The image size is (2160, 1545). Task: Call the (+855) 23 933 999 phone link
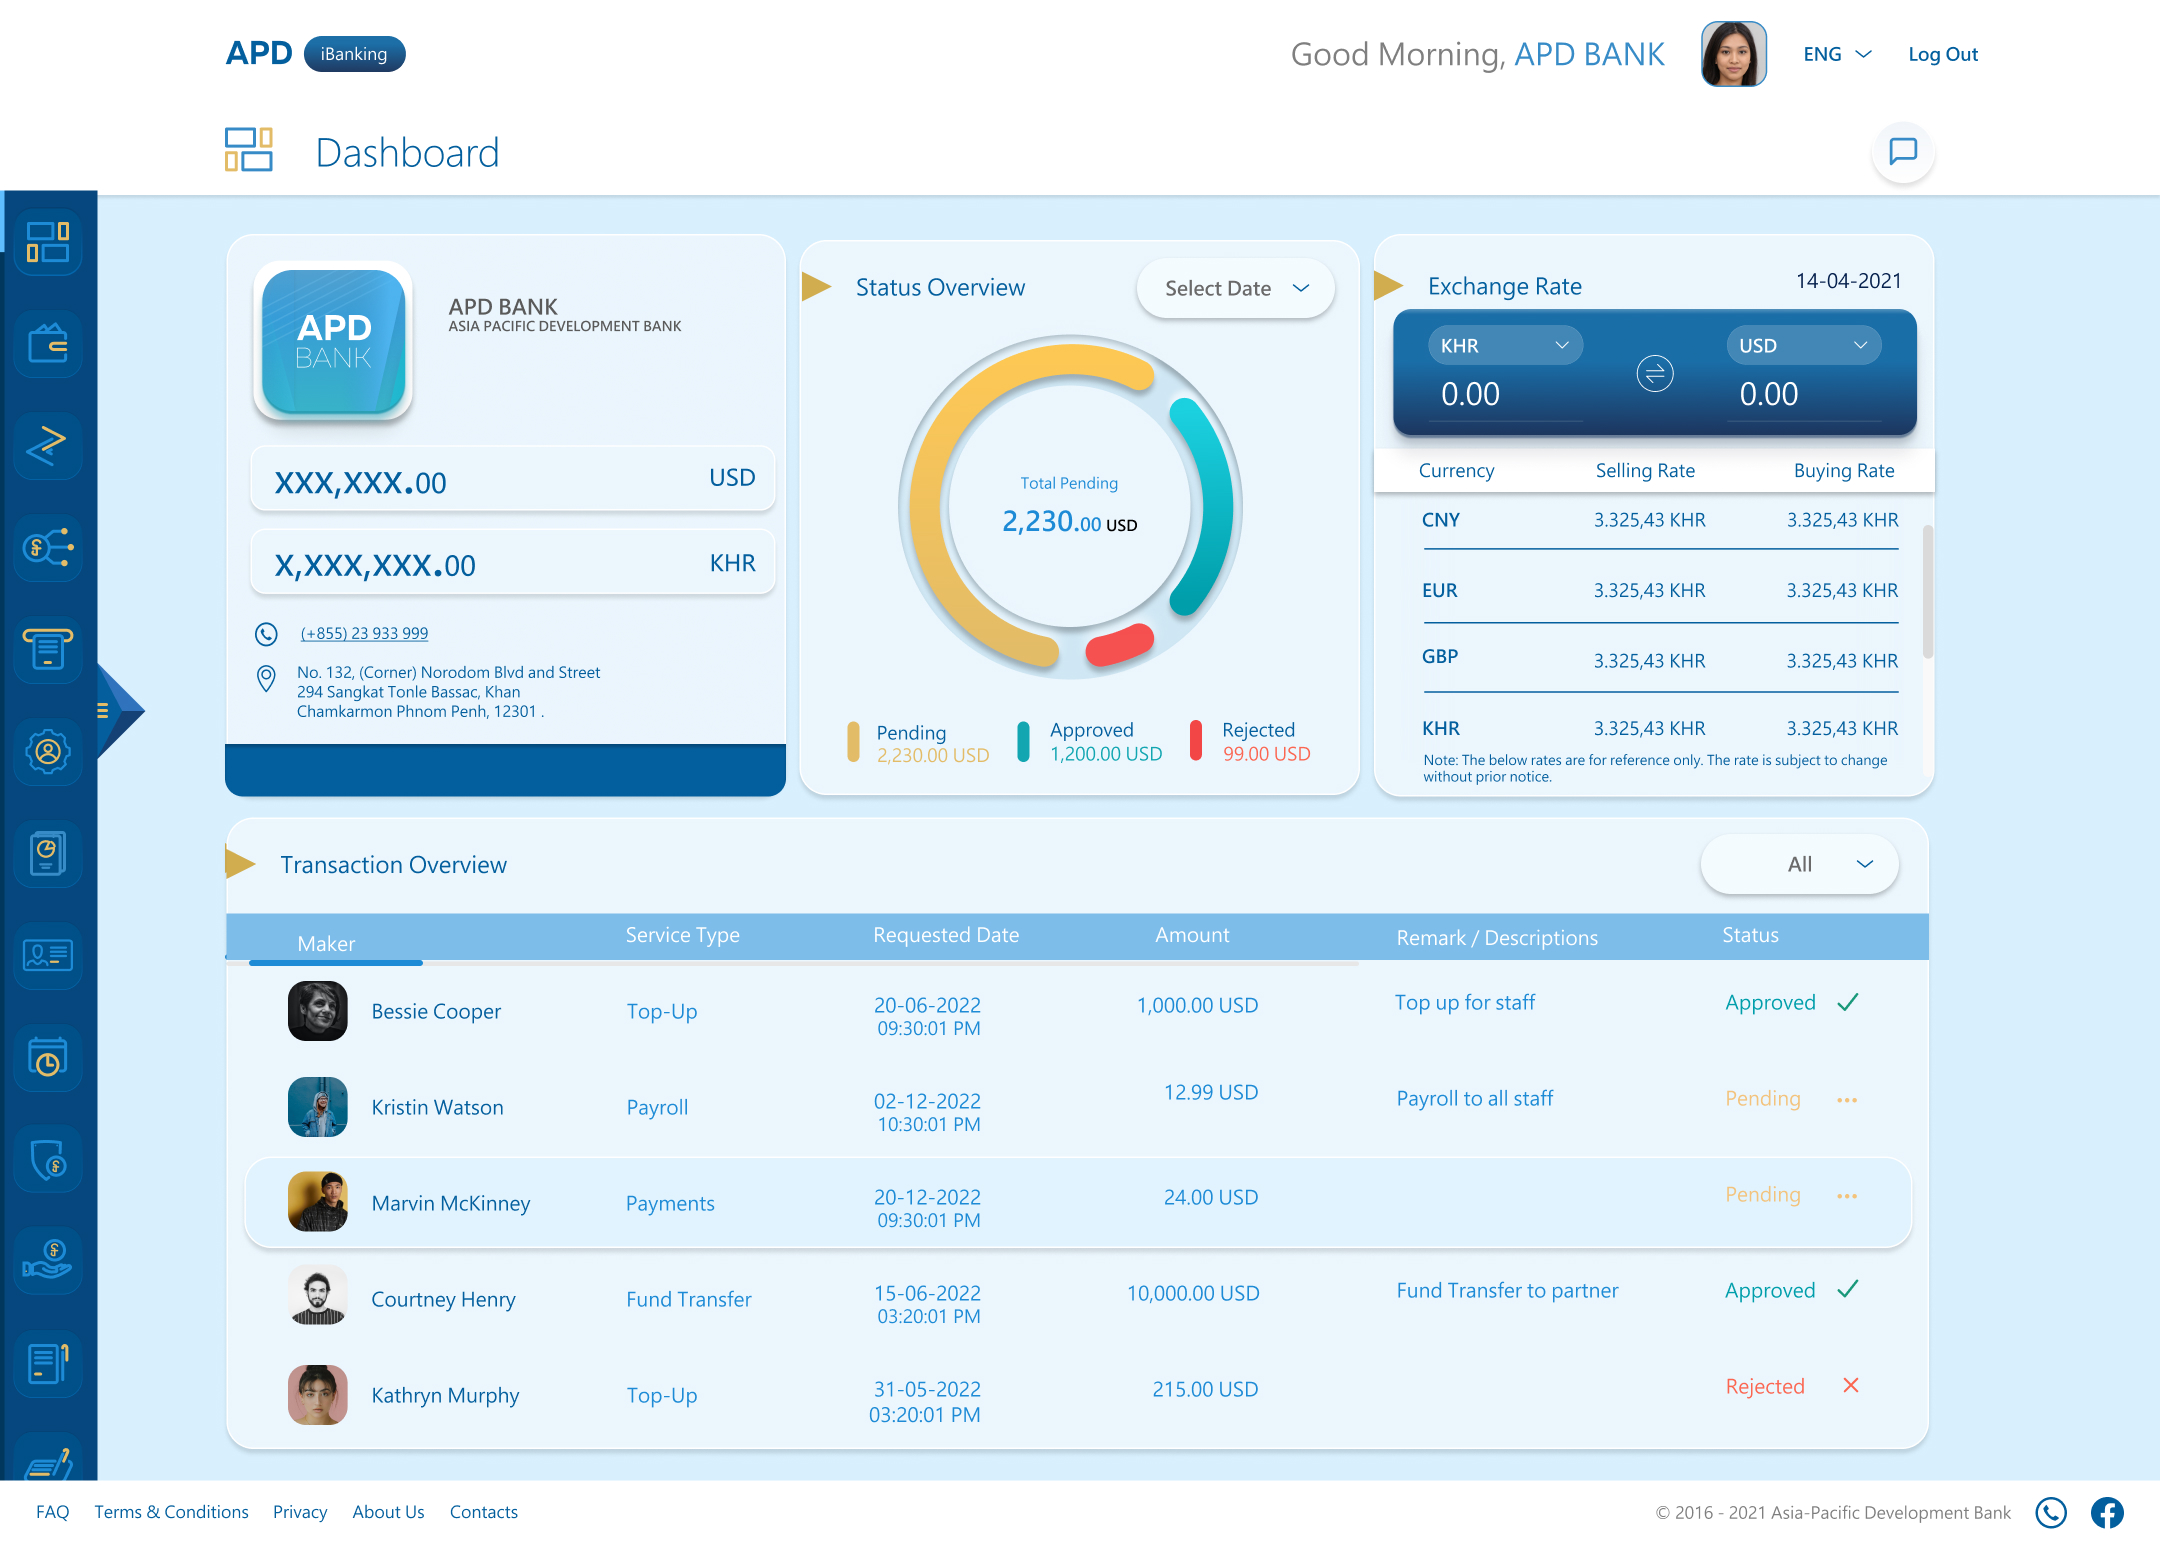pyautogui.click(x=363, y=633)
